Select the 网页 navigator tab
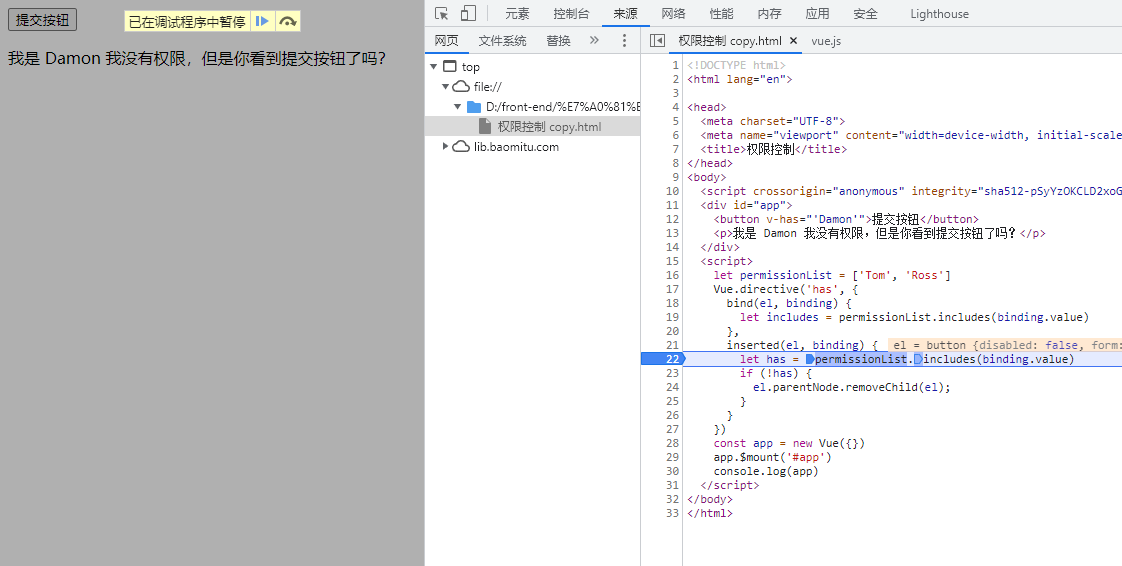This screenshot has width=1122, height=566. (x=447, y=41)
